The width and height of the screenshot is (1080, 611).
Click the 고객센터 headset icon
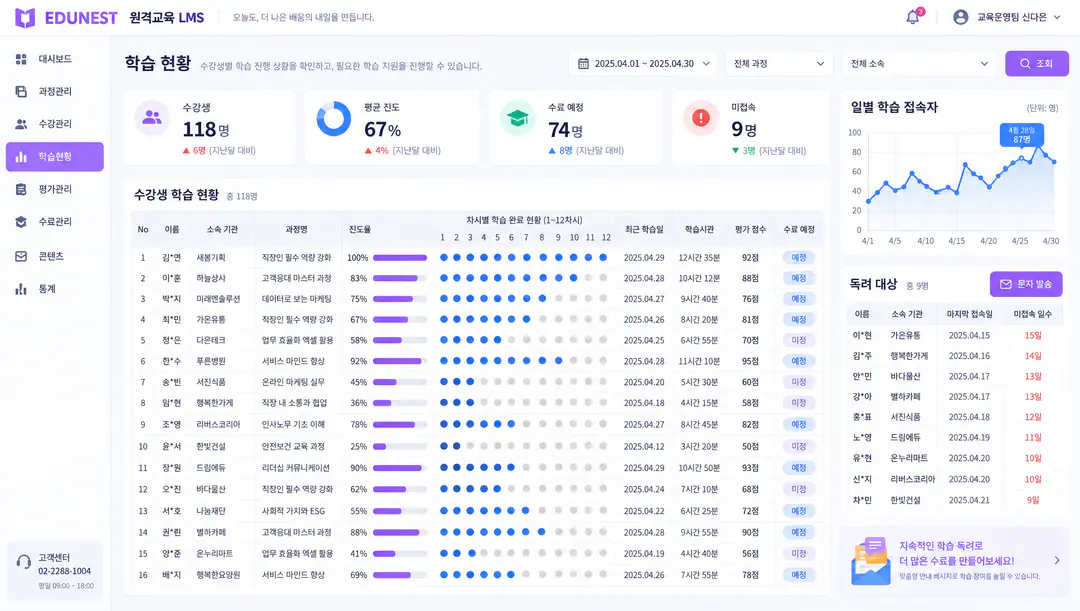coord(23,562)
